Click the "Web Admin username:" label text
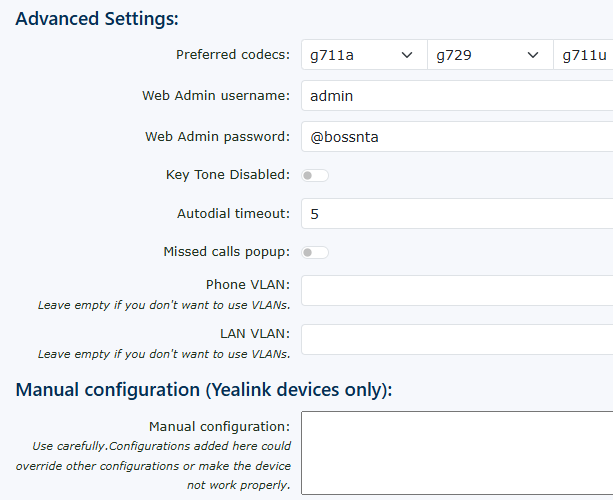Viewport: 613px width, 500px height. click(x=216, y=96)
